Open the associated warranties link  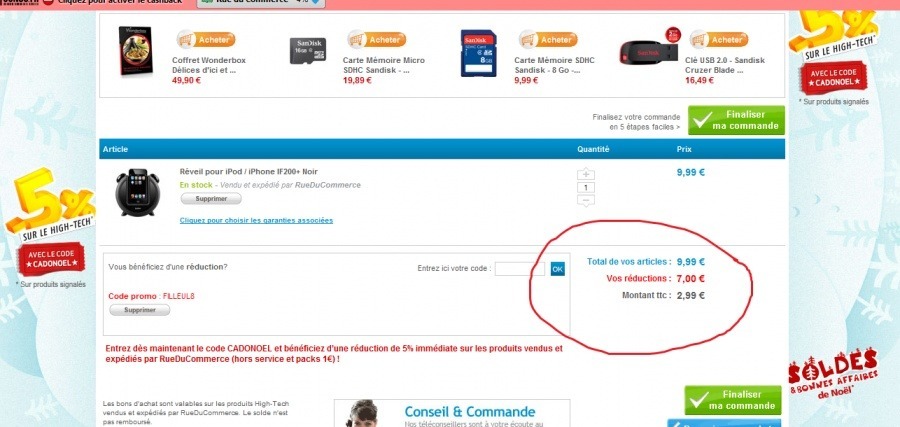[256, 220]
